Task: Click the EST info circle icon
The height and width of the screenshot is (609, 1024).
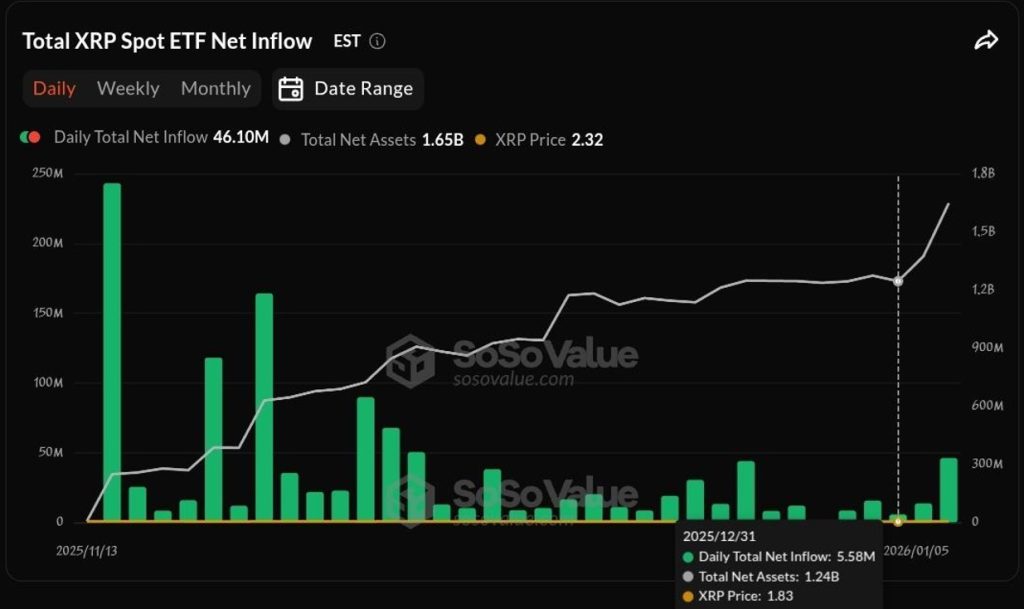Action: pyautogui.click(x=377, y=42)
